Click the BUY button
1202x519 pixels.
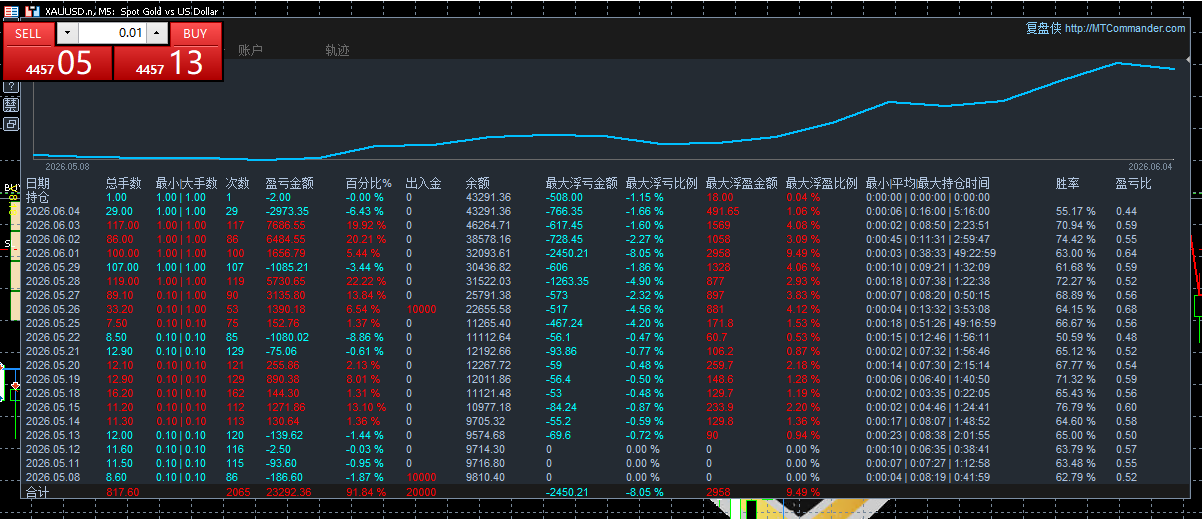click(196, 33)
